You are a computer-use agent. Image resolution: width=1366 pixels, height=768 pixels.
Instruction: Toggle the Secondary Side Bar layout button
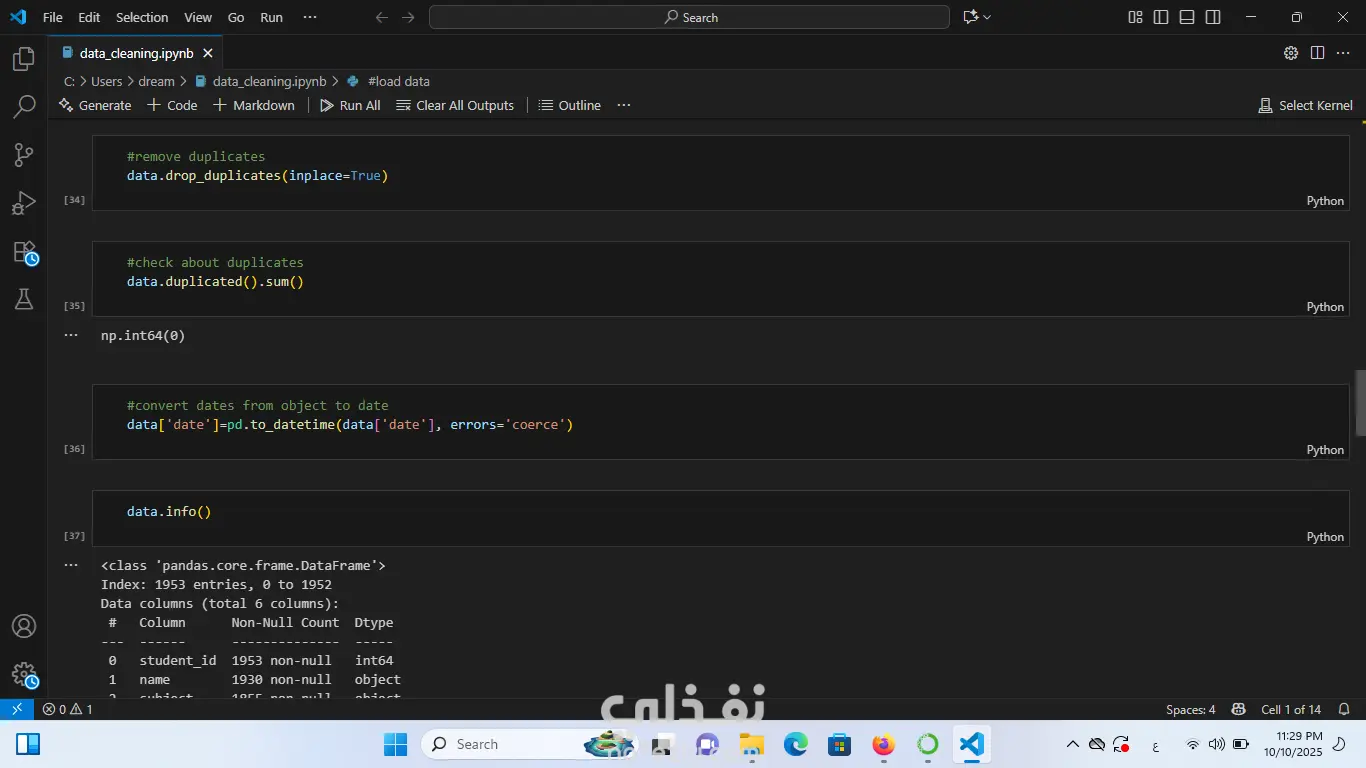click(1213, 17)
